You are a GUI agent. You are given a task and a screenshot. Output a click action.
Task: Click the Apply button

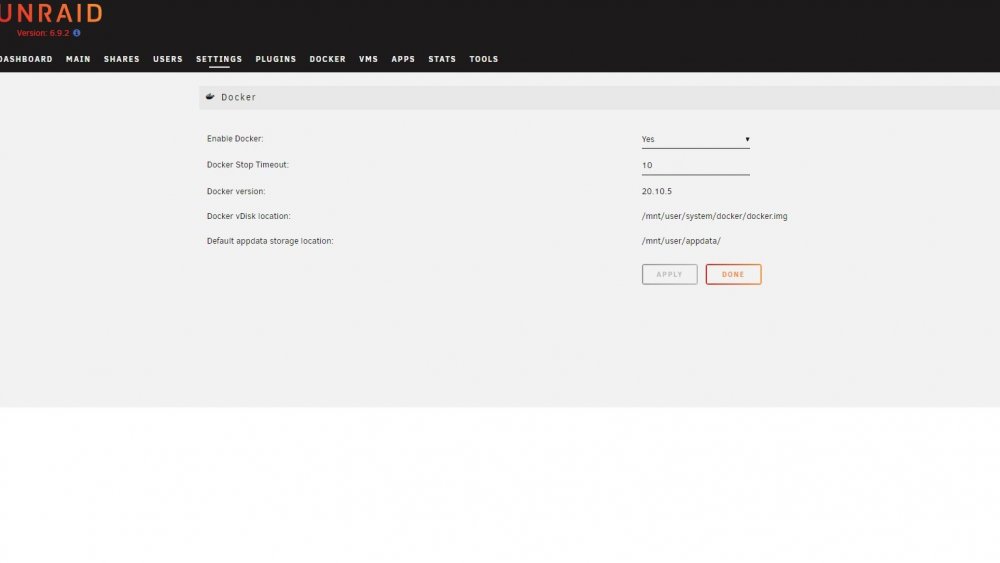pyautogui.click(x=670, y=274)
